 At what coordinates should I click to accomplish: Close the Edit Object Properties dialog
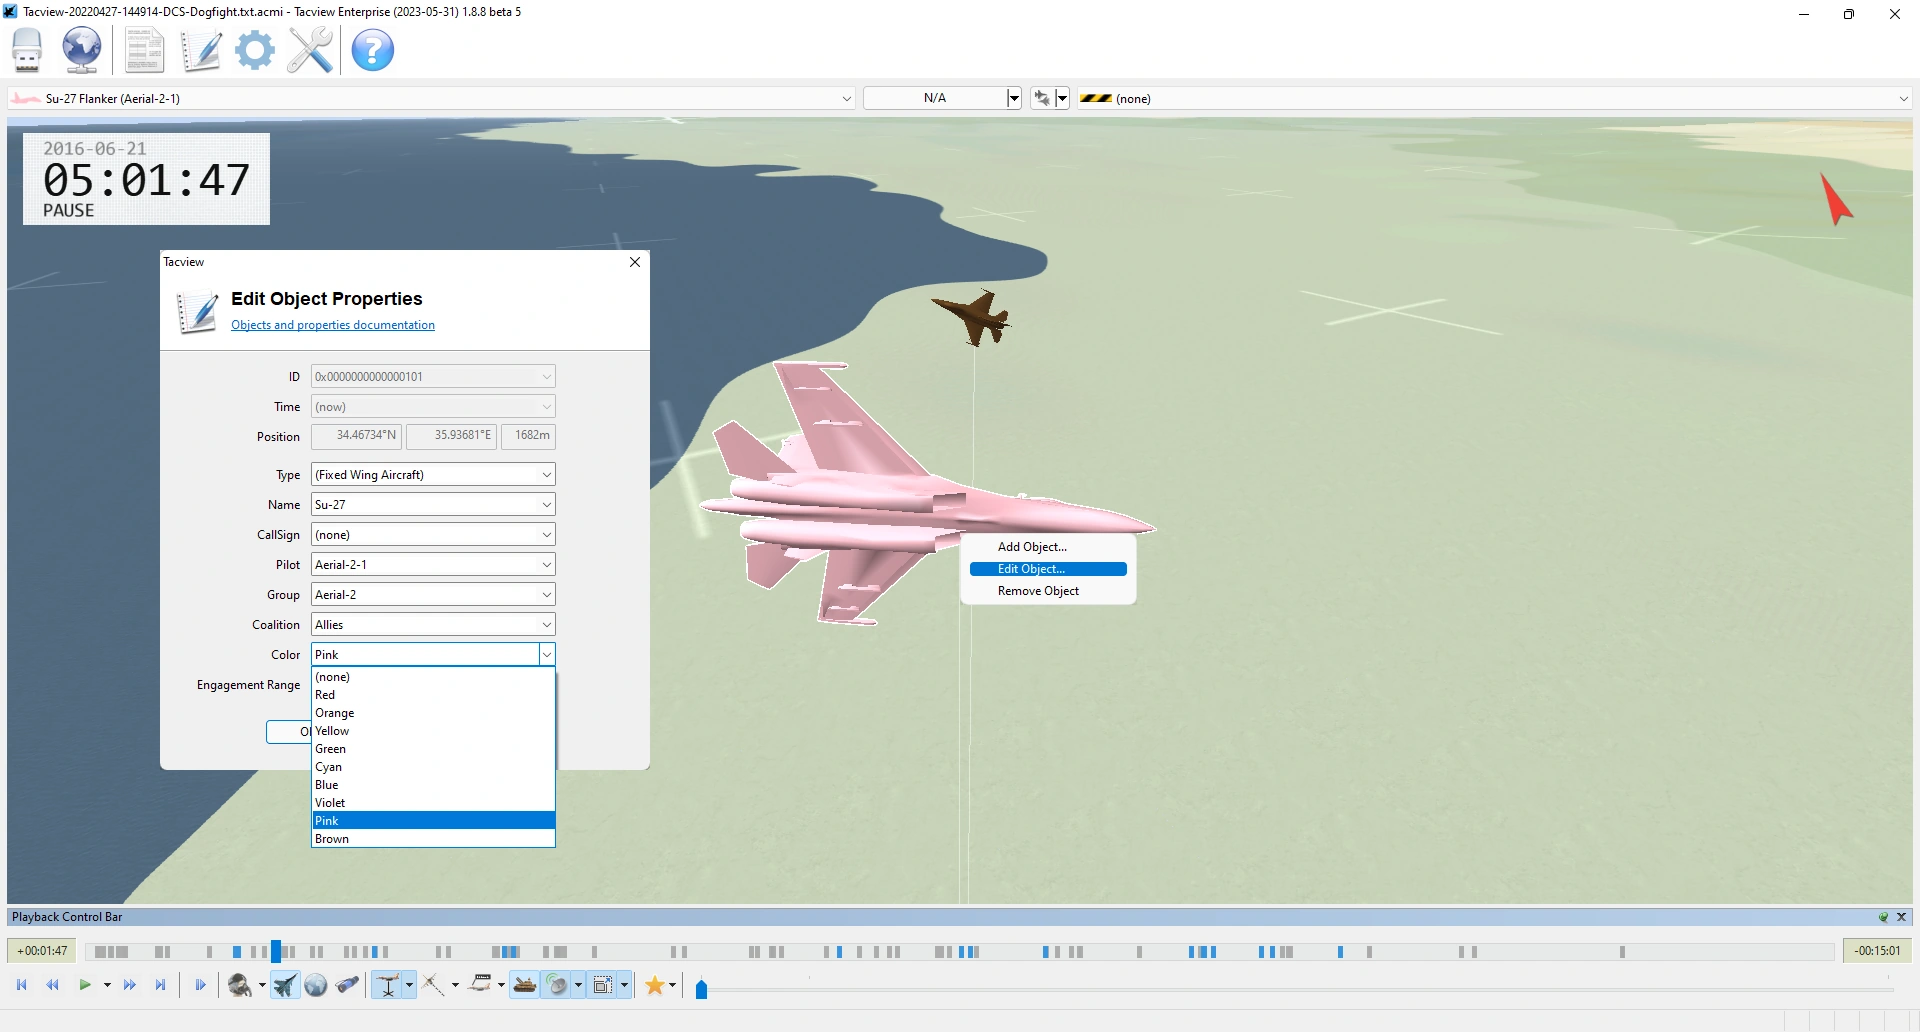tap(635, 262)
